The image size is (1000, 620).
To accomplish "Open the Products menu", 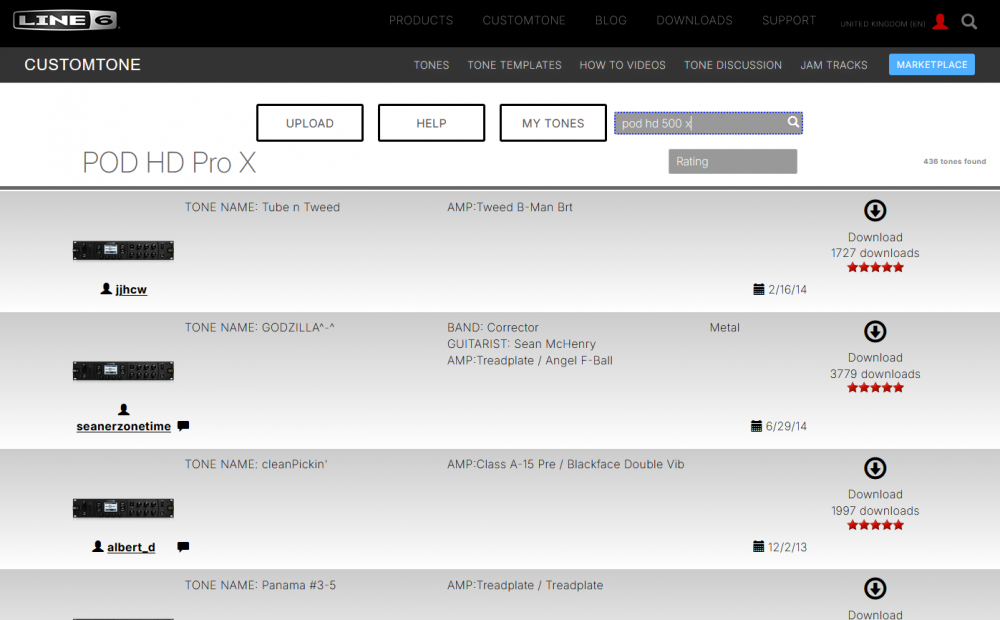I will point(421,20).
